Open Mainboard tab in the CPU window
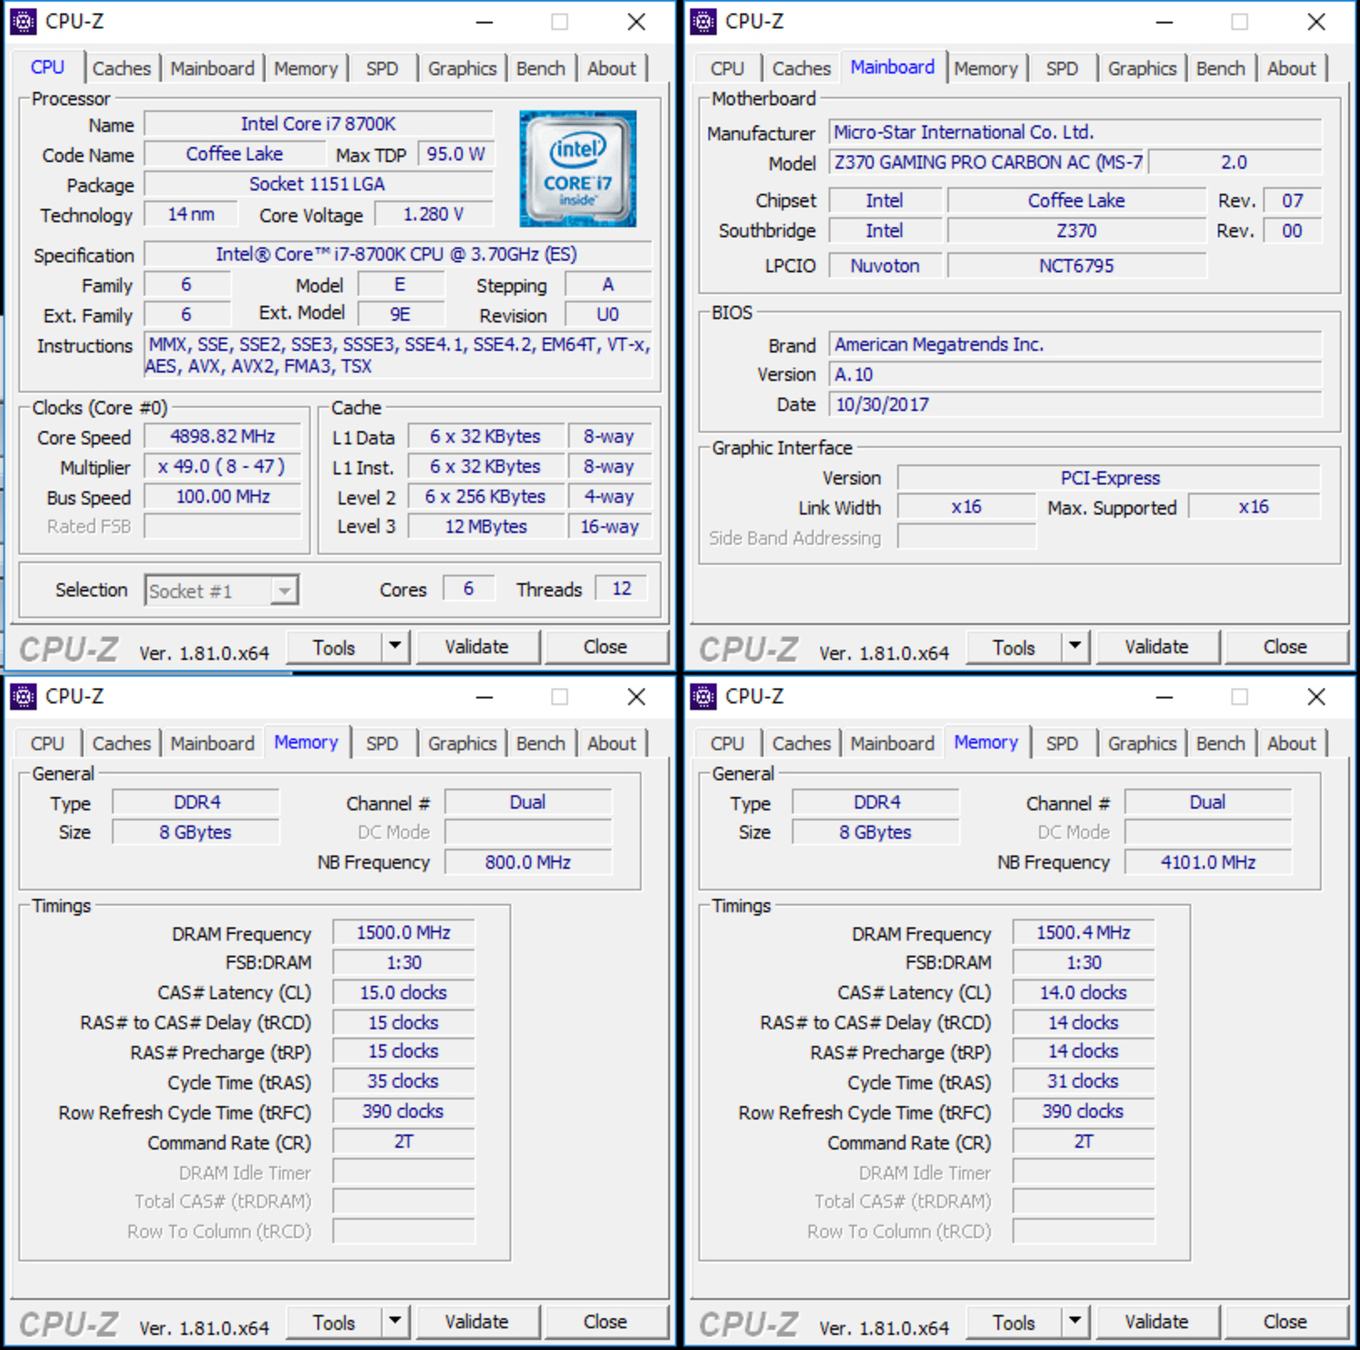Image resolution: width=1360 pixels, height=1350 pixels. point(212,68)
